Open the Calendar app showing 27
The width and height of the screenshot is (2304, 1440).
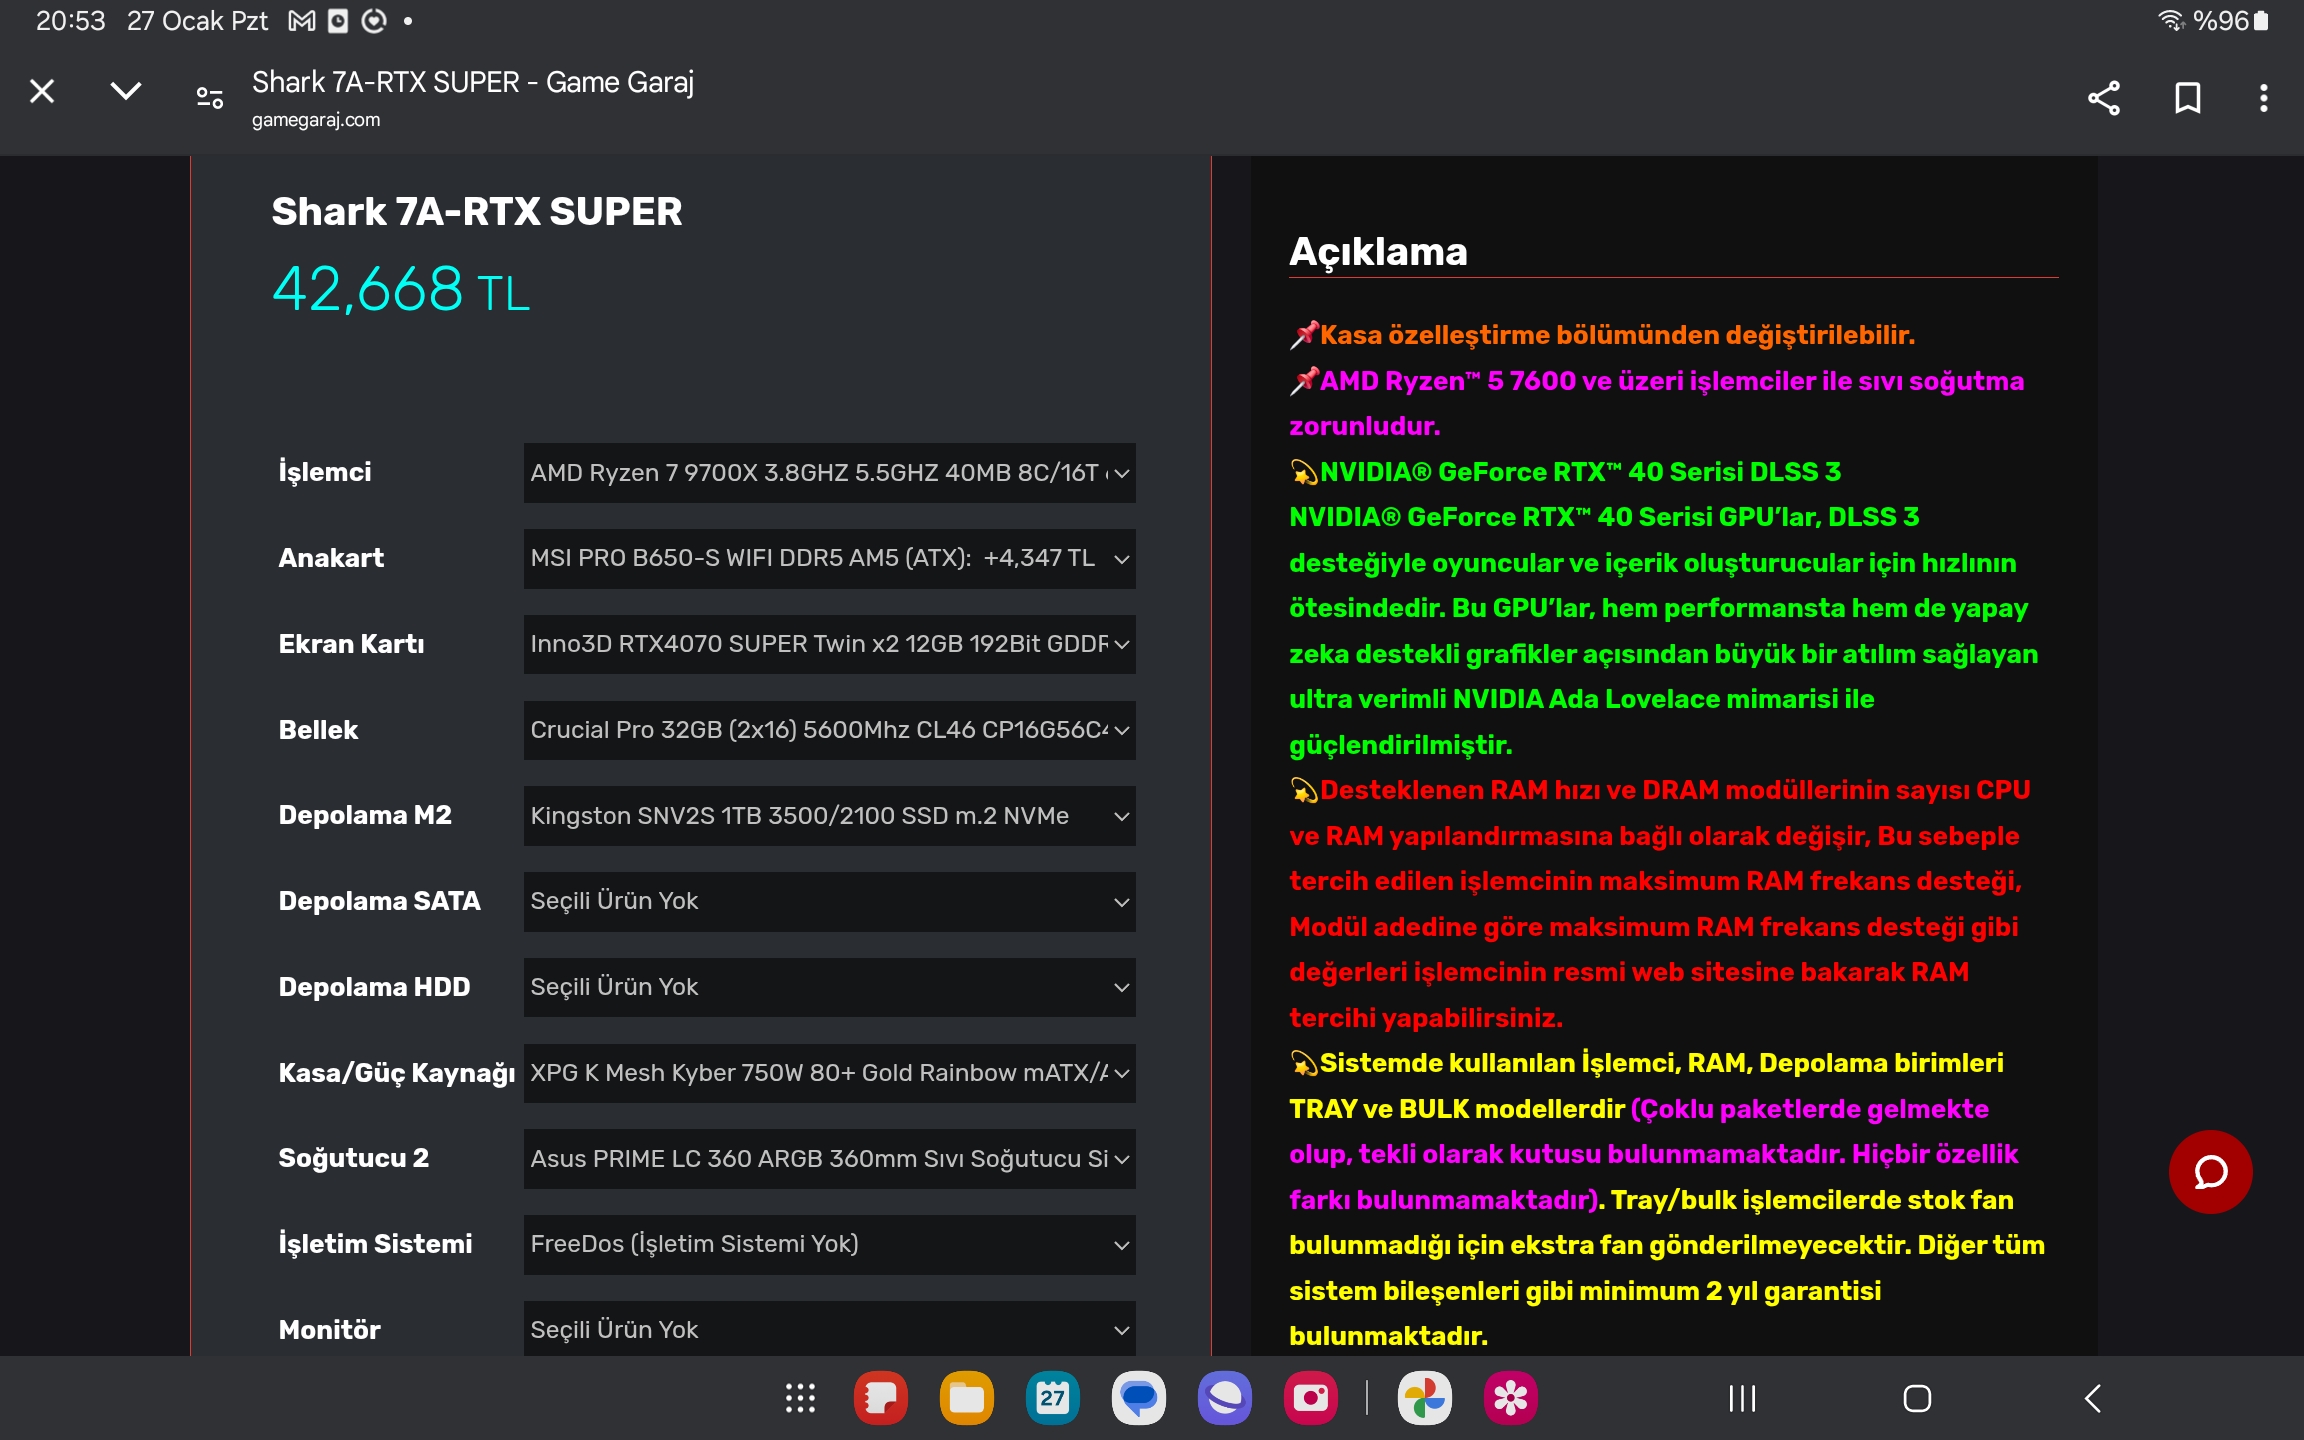(x=1053, y=1398)
